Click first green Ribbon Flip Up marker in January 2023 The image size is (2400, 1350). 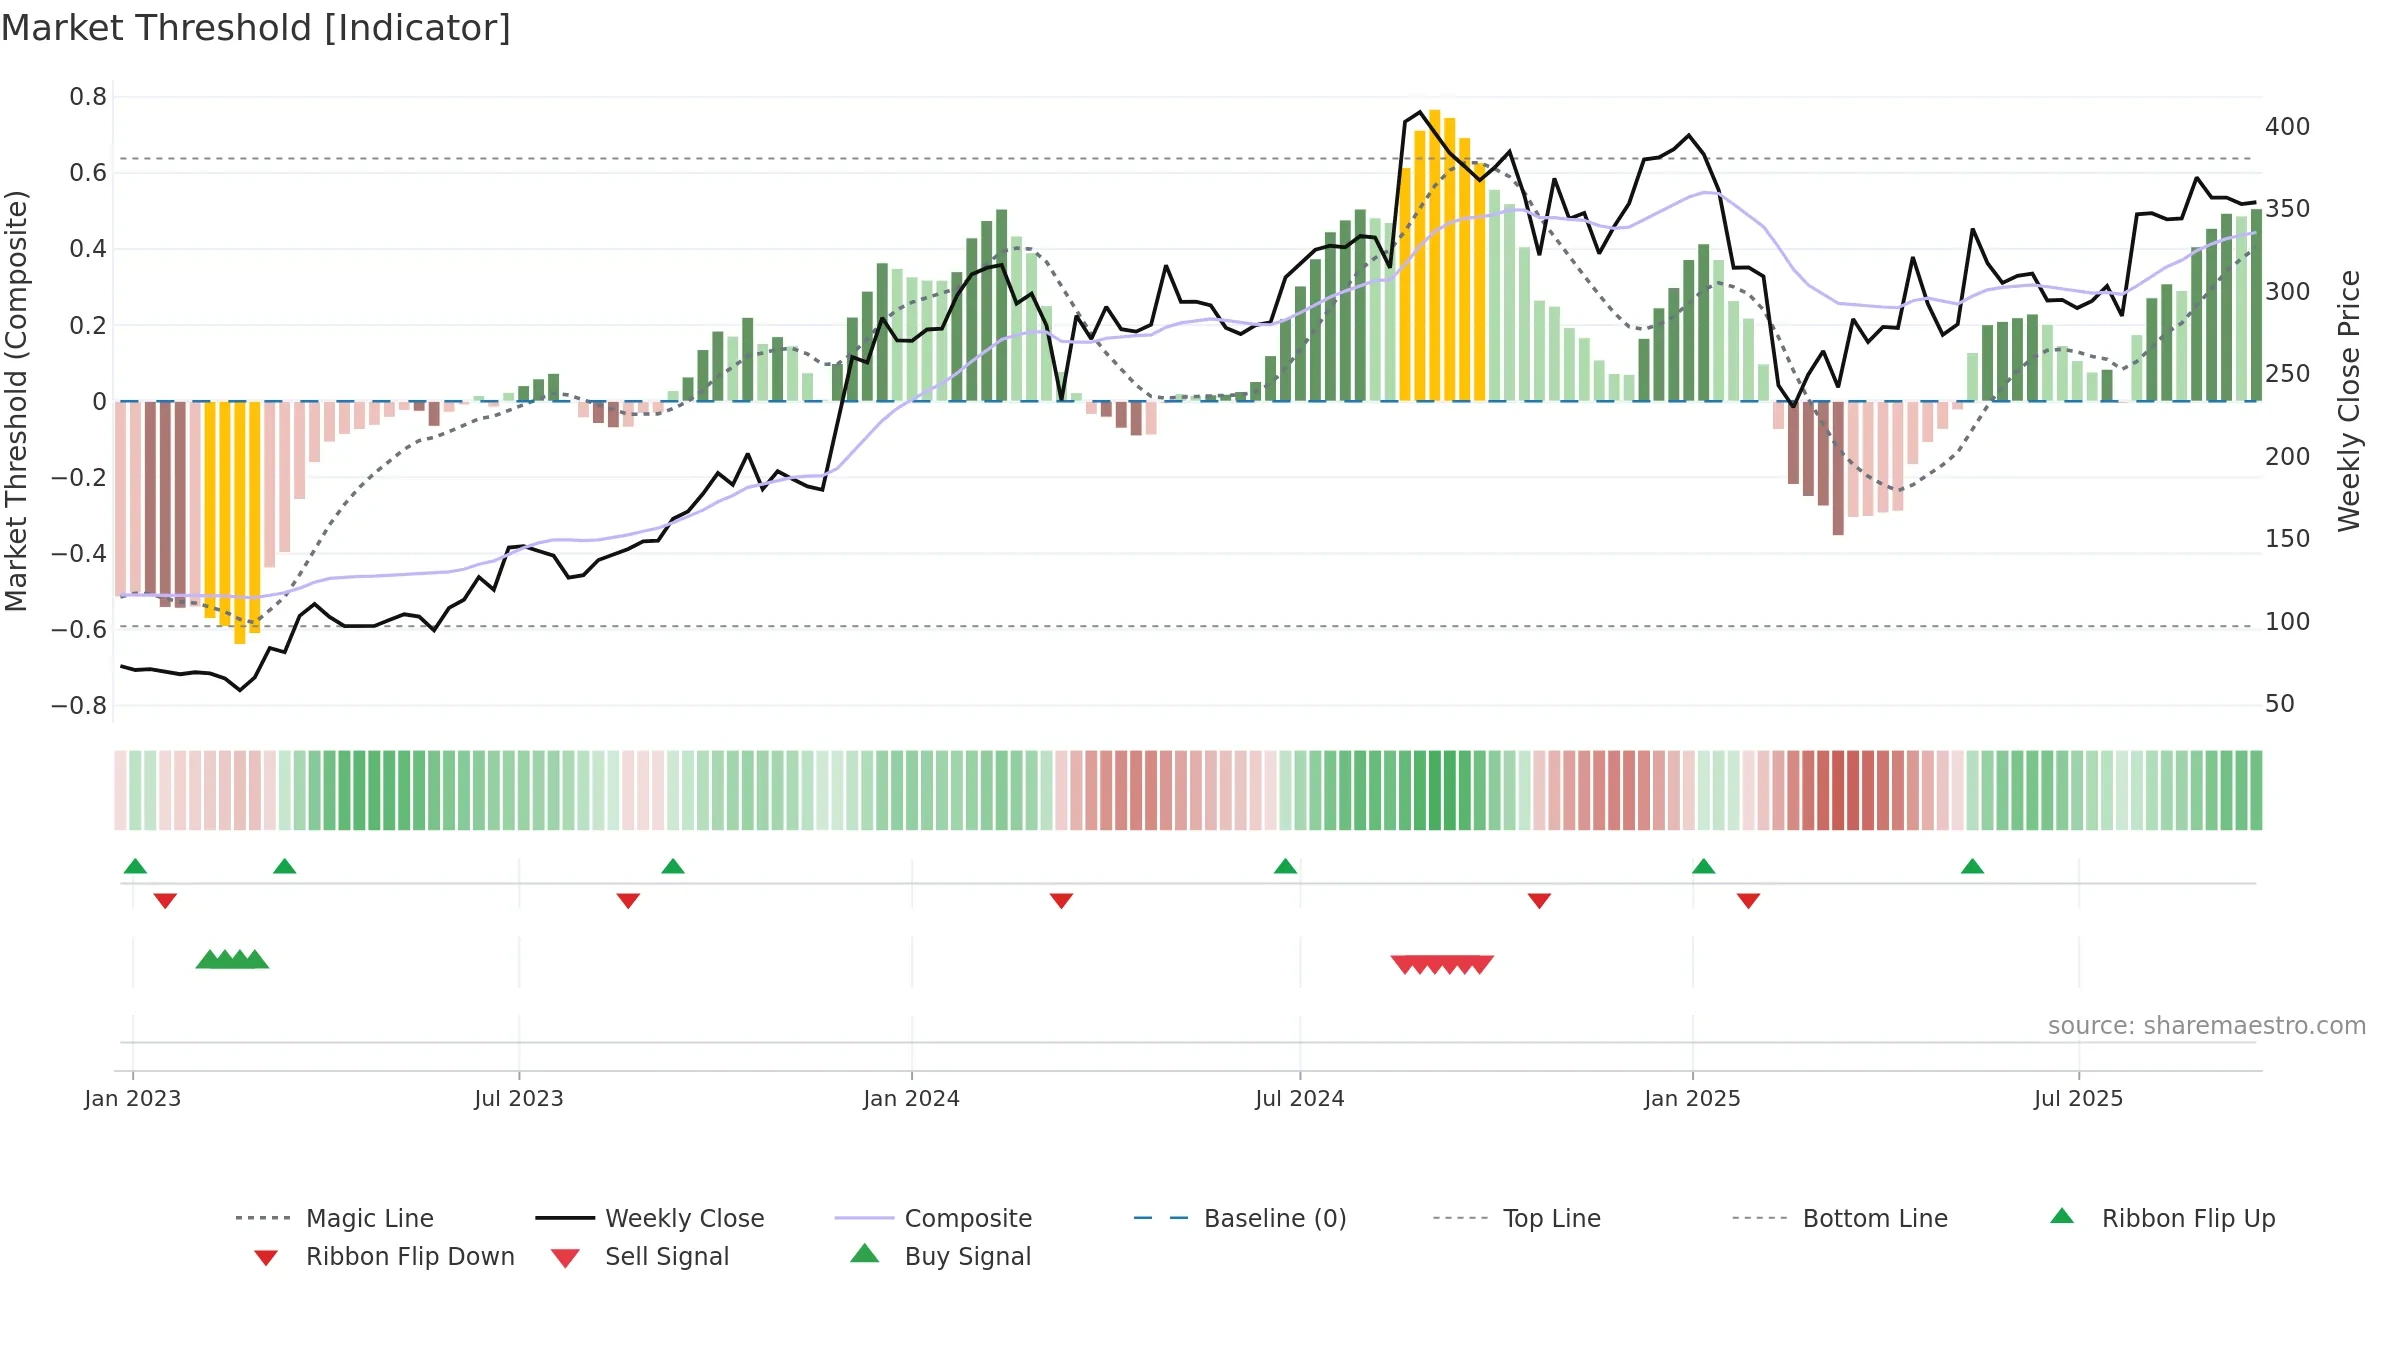[135, 866]
